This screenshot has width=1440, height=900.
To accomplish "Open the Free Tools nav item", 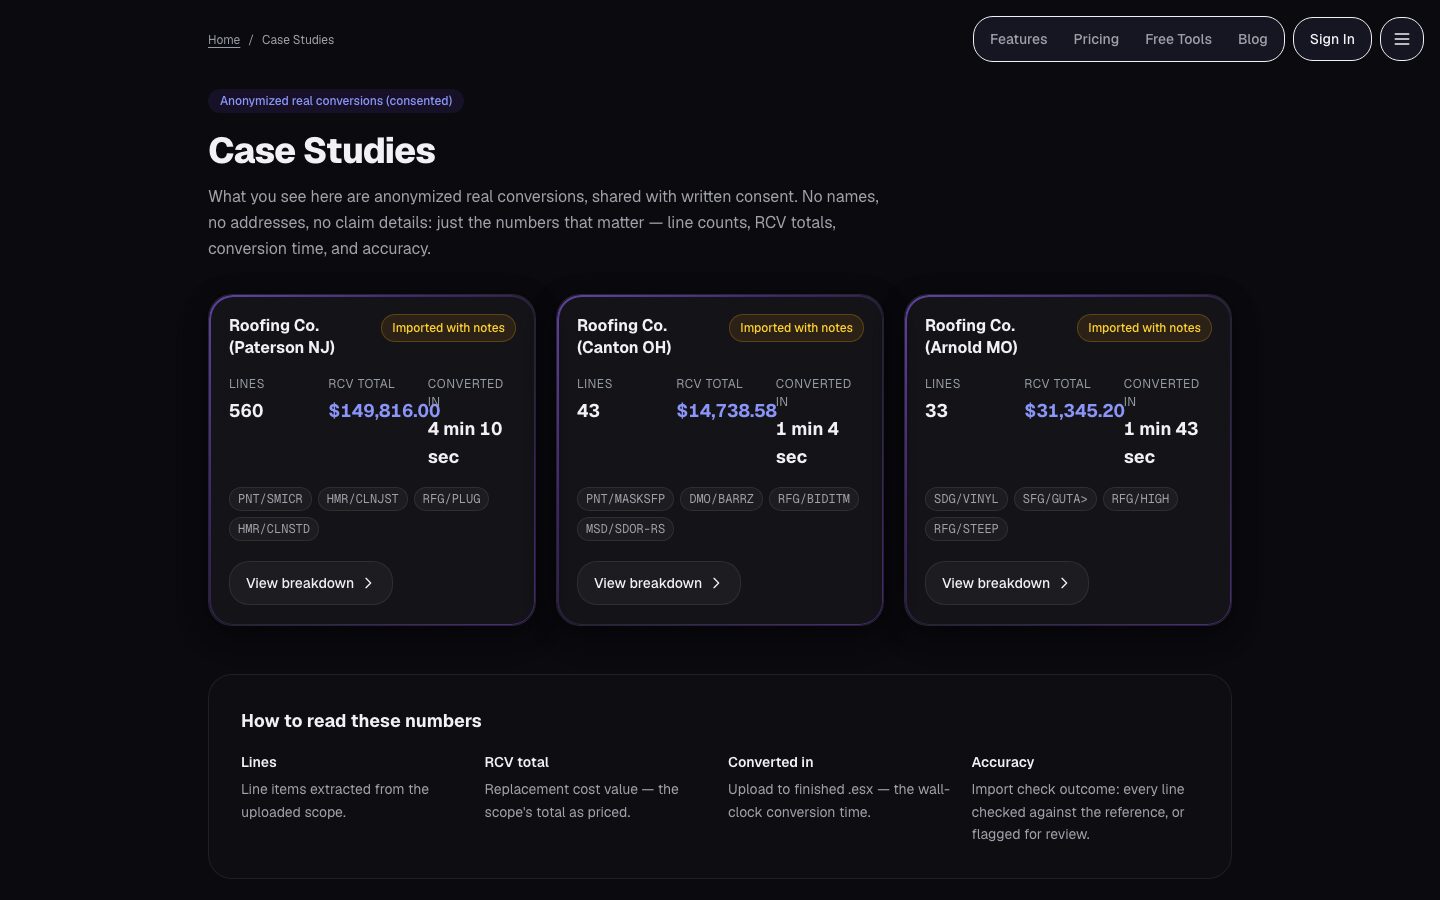I will pos(1178,39).
